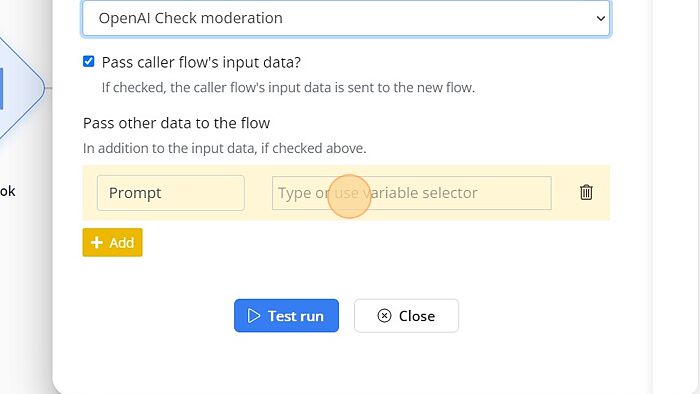
Task: Click the "Pass other data to the flow" heading
Action: tap(176, 123)
